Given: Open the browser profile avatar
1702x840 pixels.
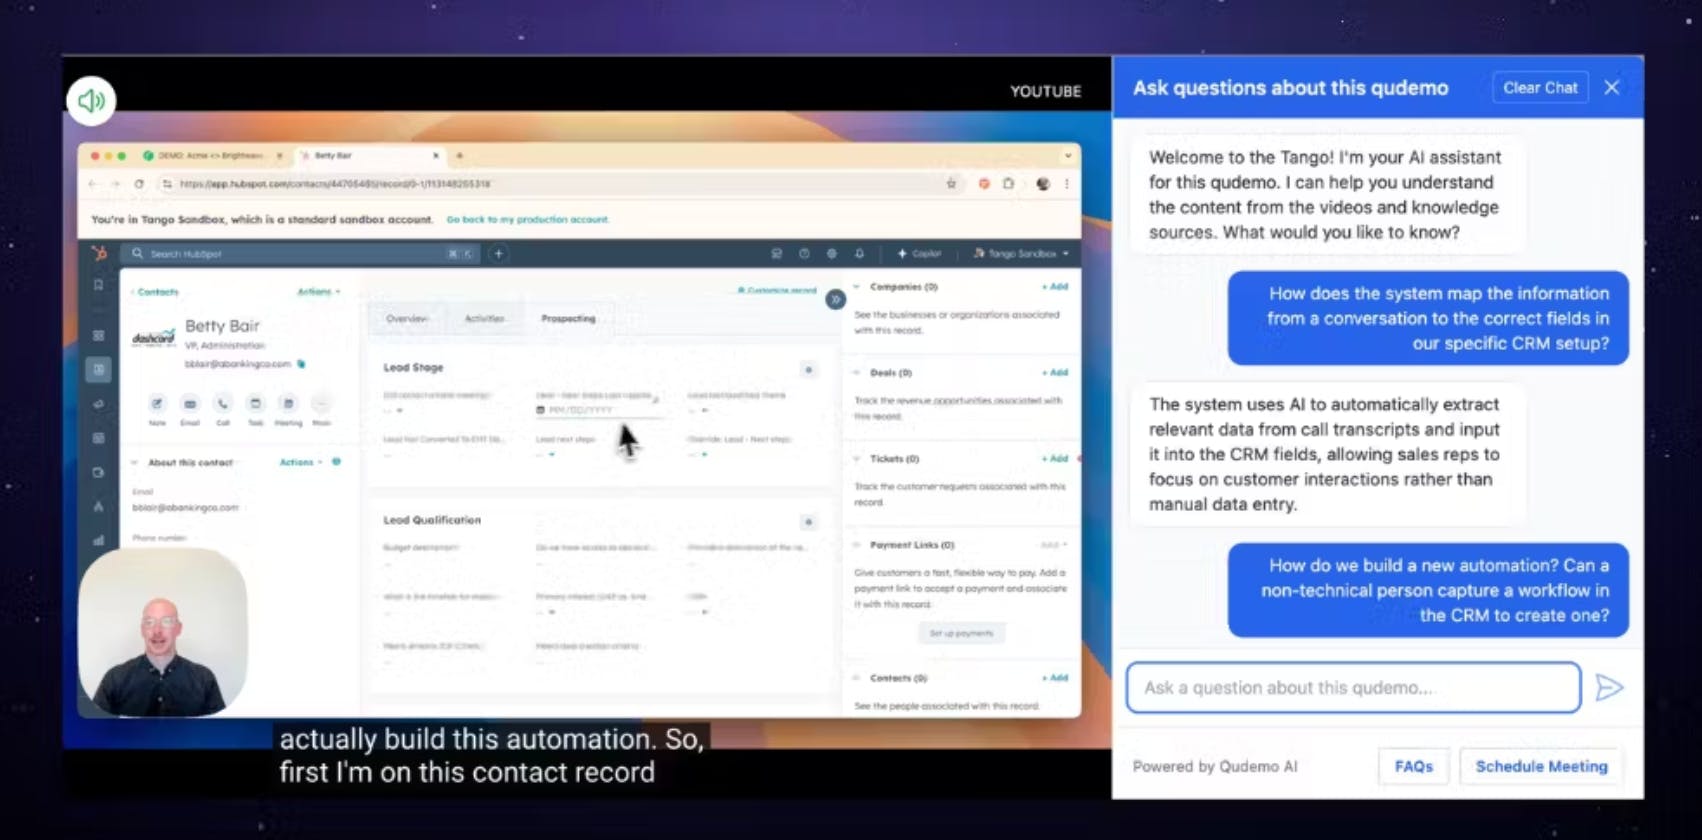Looking at the screenshot, I should 1043,184.
